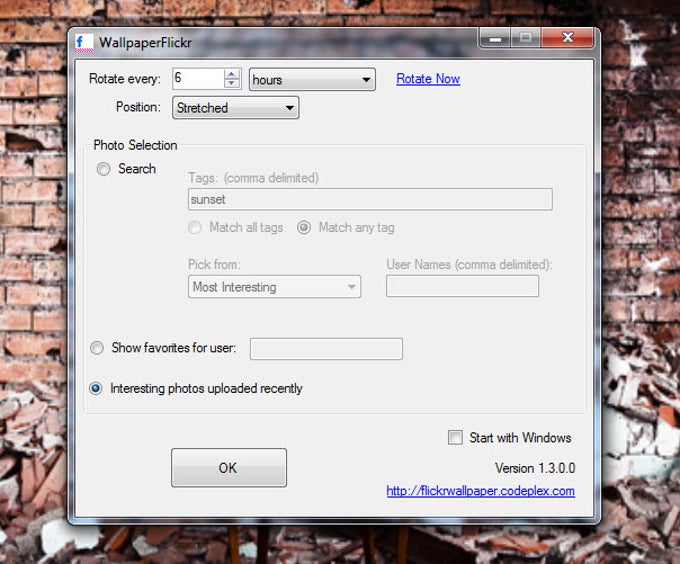Viewport: 680px width, 564px height.
Task: Minimize the WallpaperFlickr window
Action: [x=495, y=38]
